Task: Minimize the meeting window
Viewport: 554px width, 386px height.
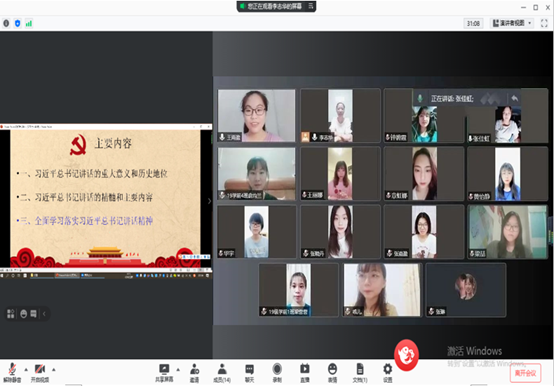Action: pyautogui.click(x=523, y=7)
